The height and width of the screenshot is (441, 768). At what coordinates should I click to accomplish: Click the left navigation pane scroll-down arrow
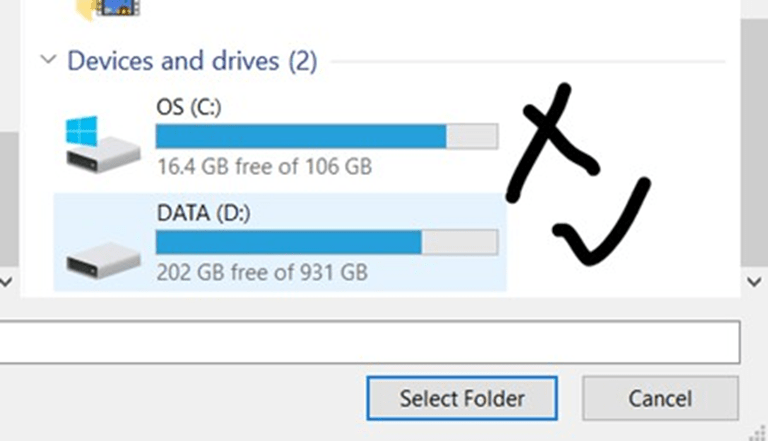pyautogui.click(x=7, y=281)
